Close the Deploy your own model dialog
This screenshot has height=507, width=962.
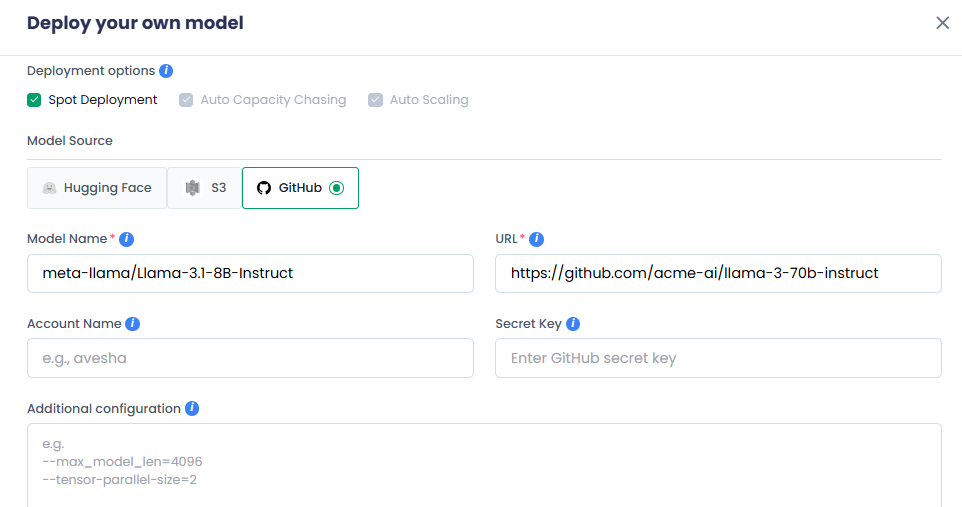pos(942,23)
